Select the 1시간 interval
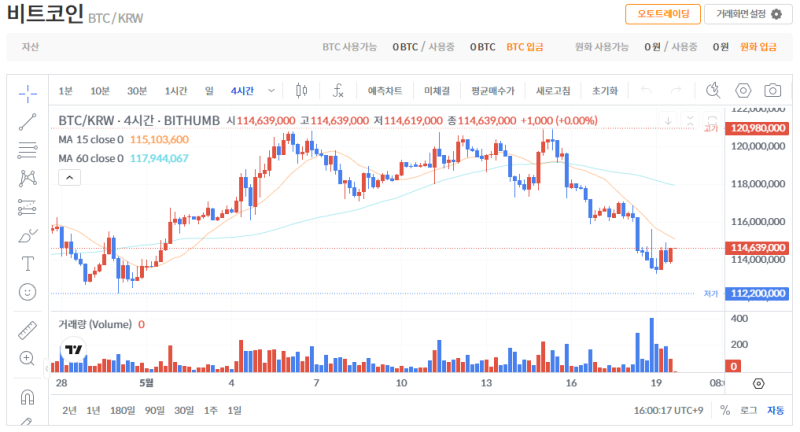 point(176,91)
